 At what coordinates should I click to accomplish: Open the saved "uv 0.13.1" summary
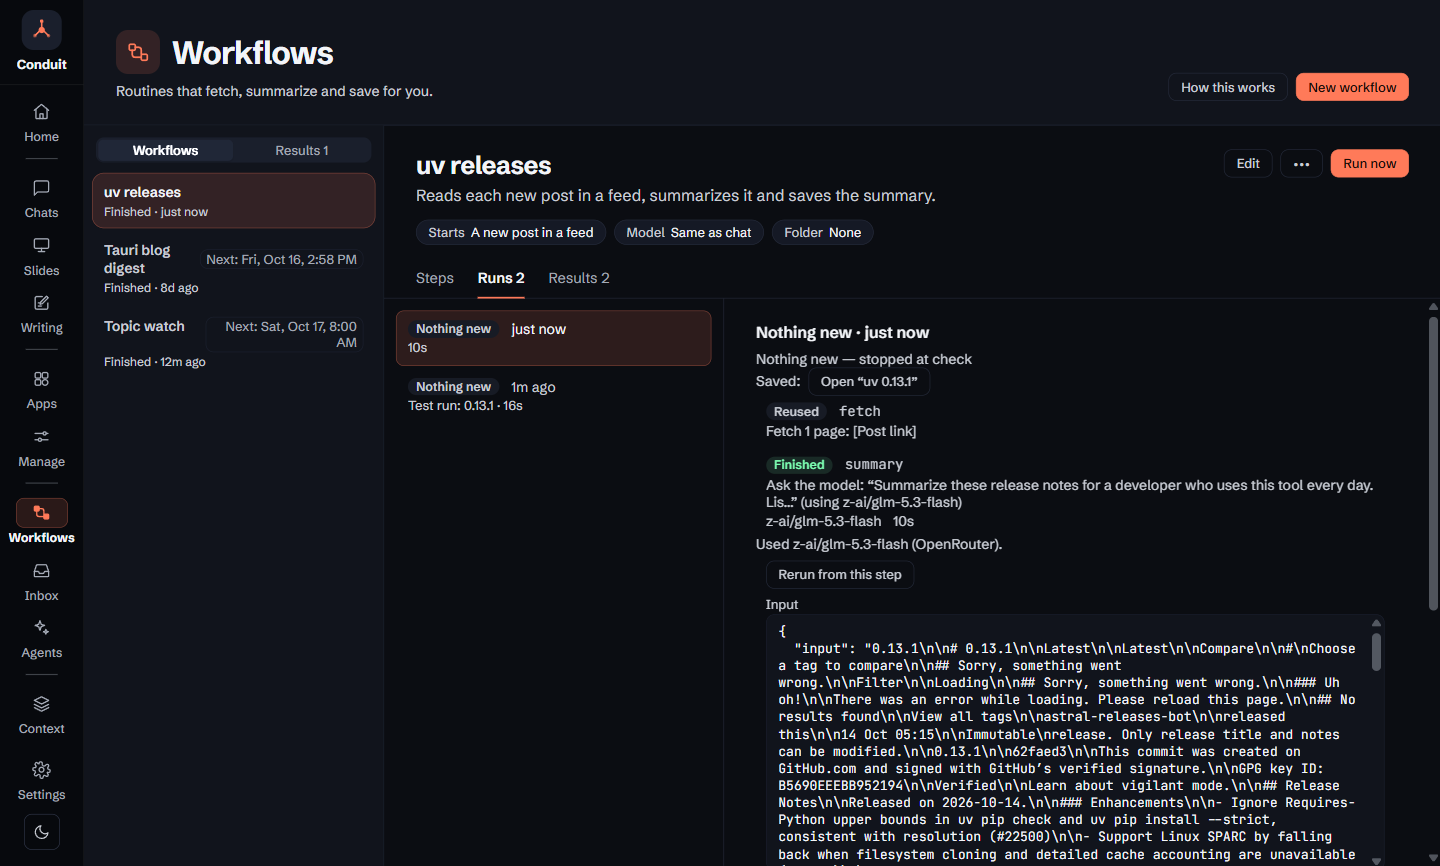tap(869, 382)
